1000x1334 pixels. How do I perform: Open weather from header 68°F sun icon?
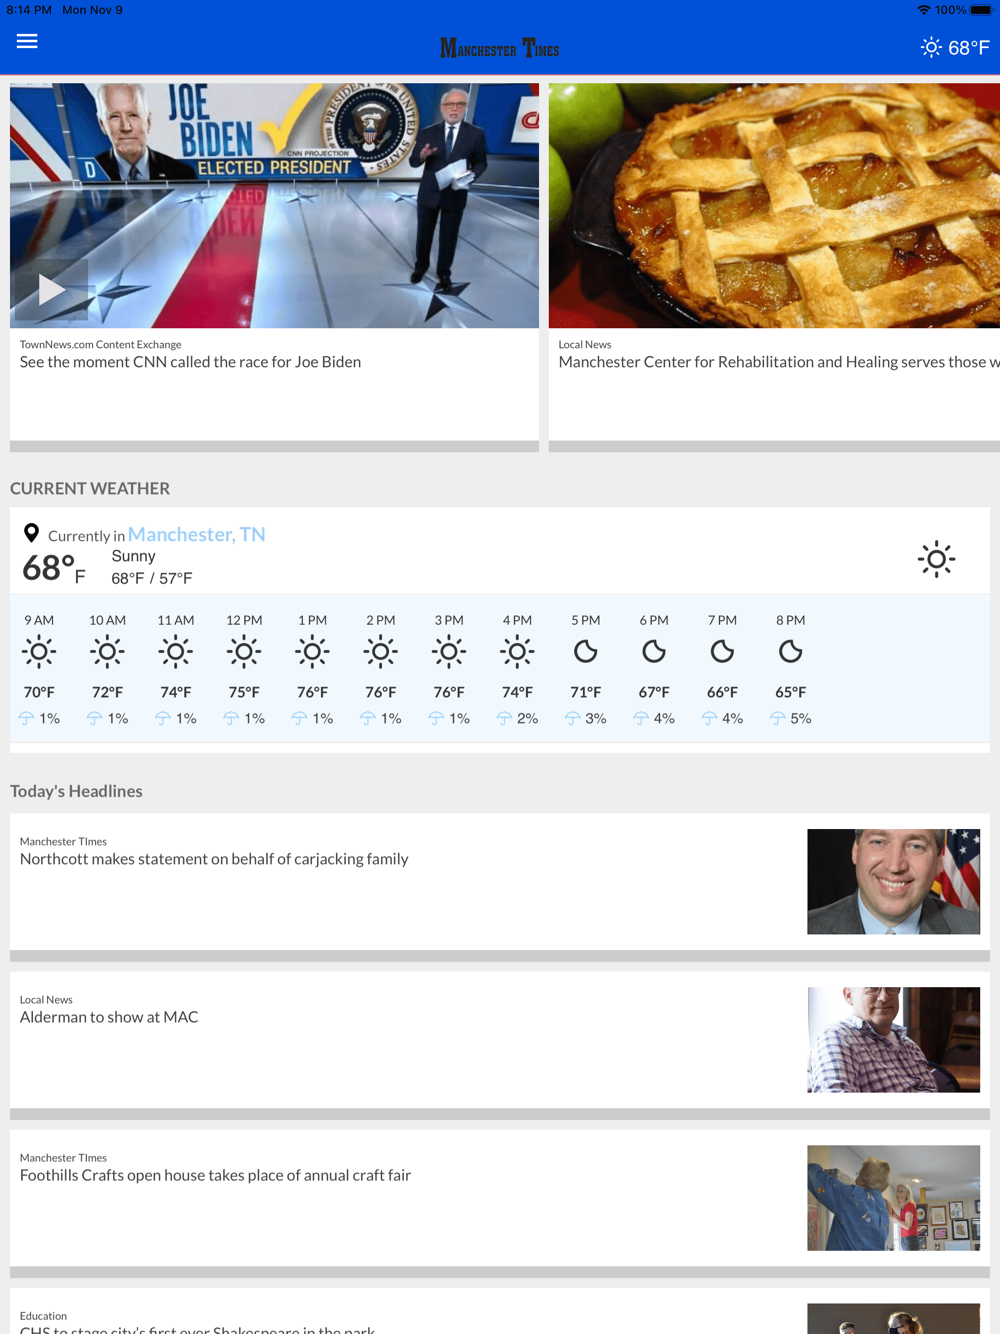click(955, 47)
